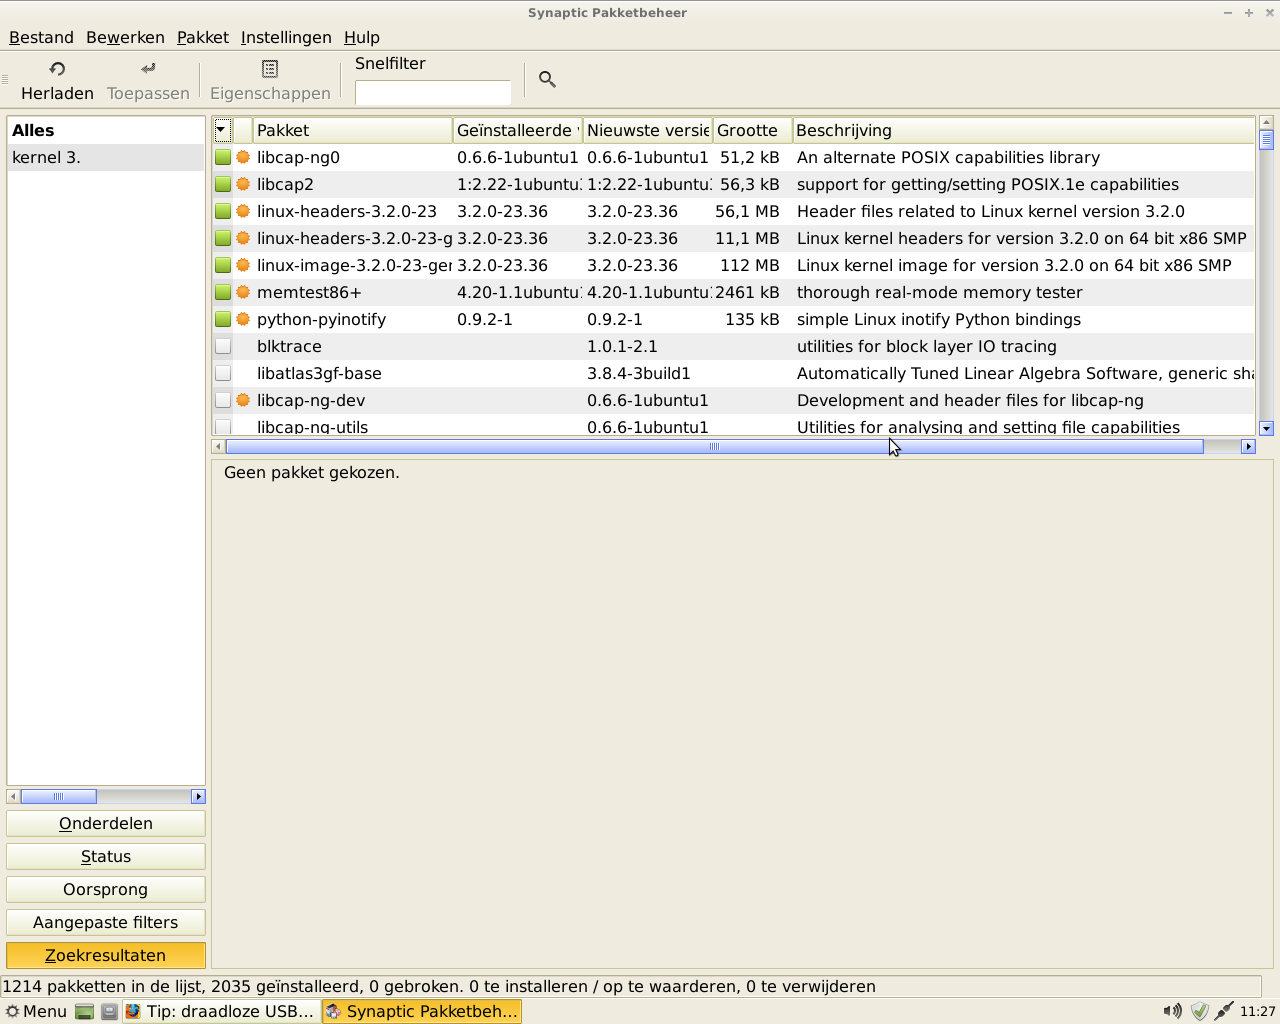This screenshot has height=1024, width=1280.
Task: Click the orange icon beside libcap-ng-dev
Action: point(243,400)
